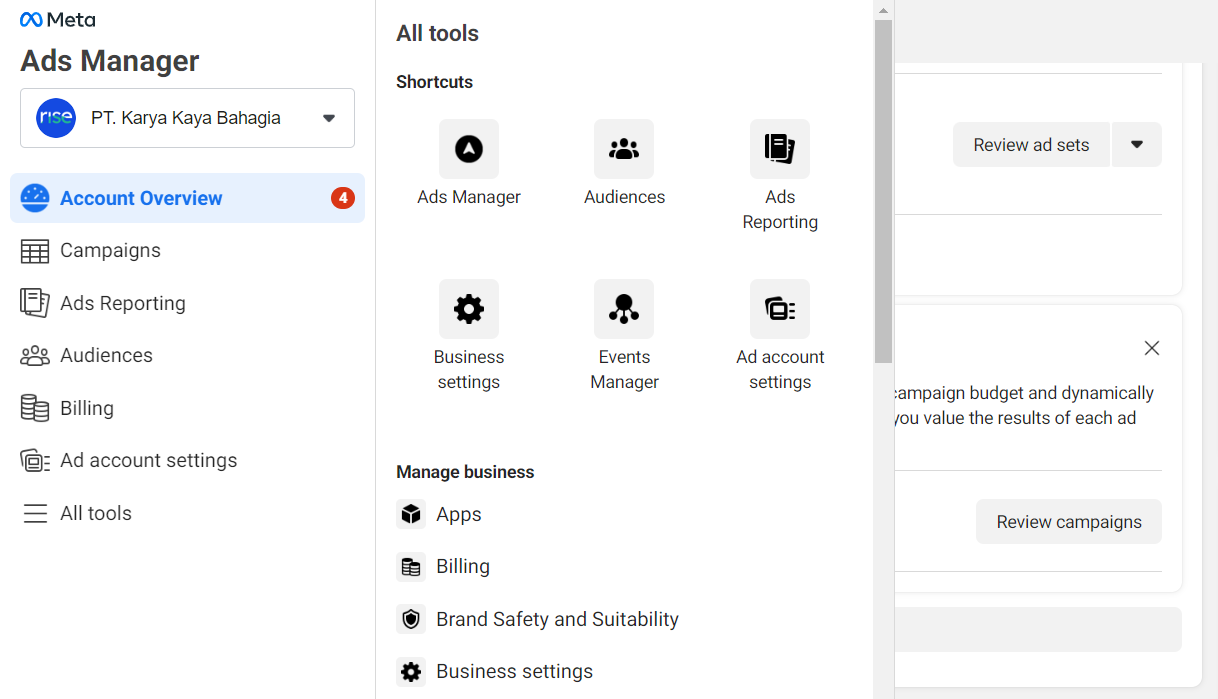Click the Audiences people icon in sidebar
1218x699 pixels.
coord(35,356)
